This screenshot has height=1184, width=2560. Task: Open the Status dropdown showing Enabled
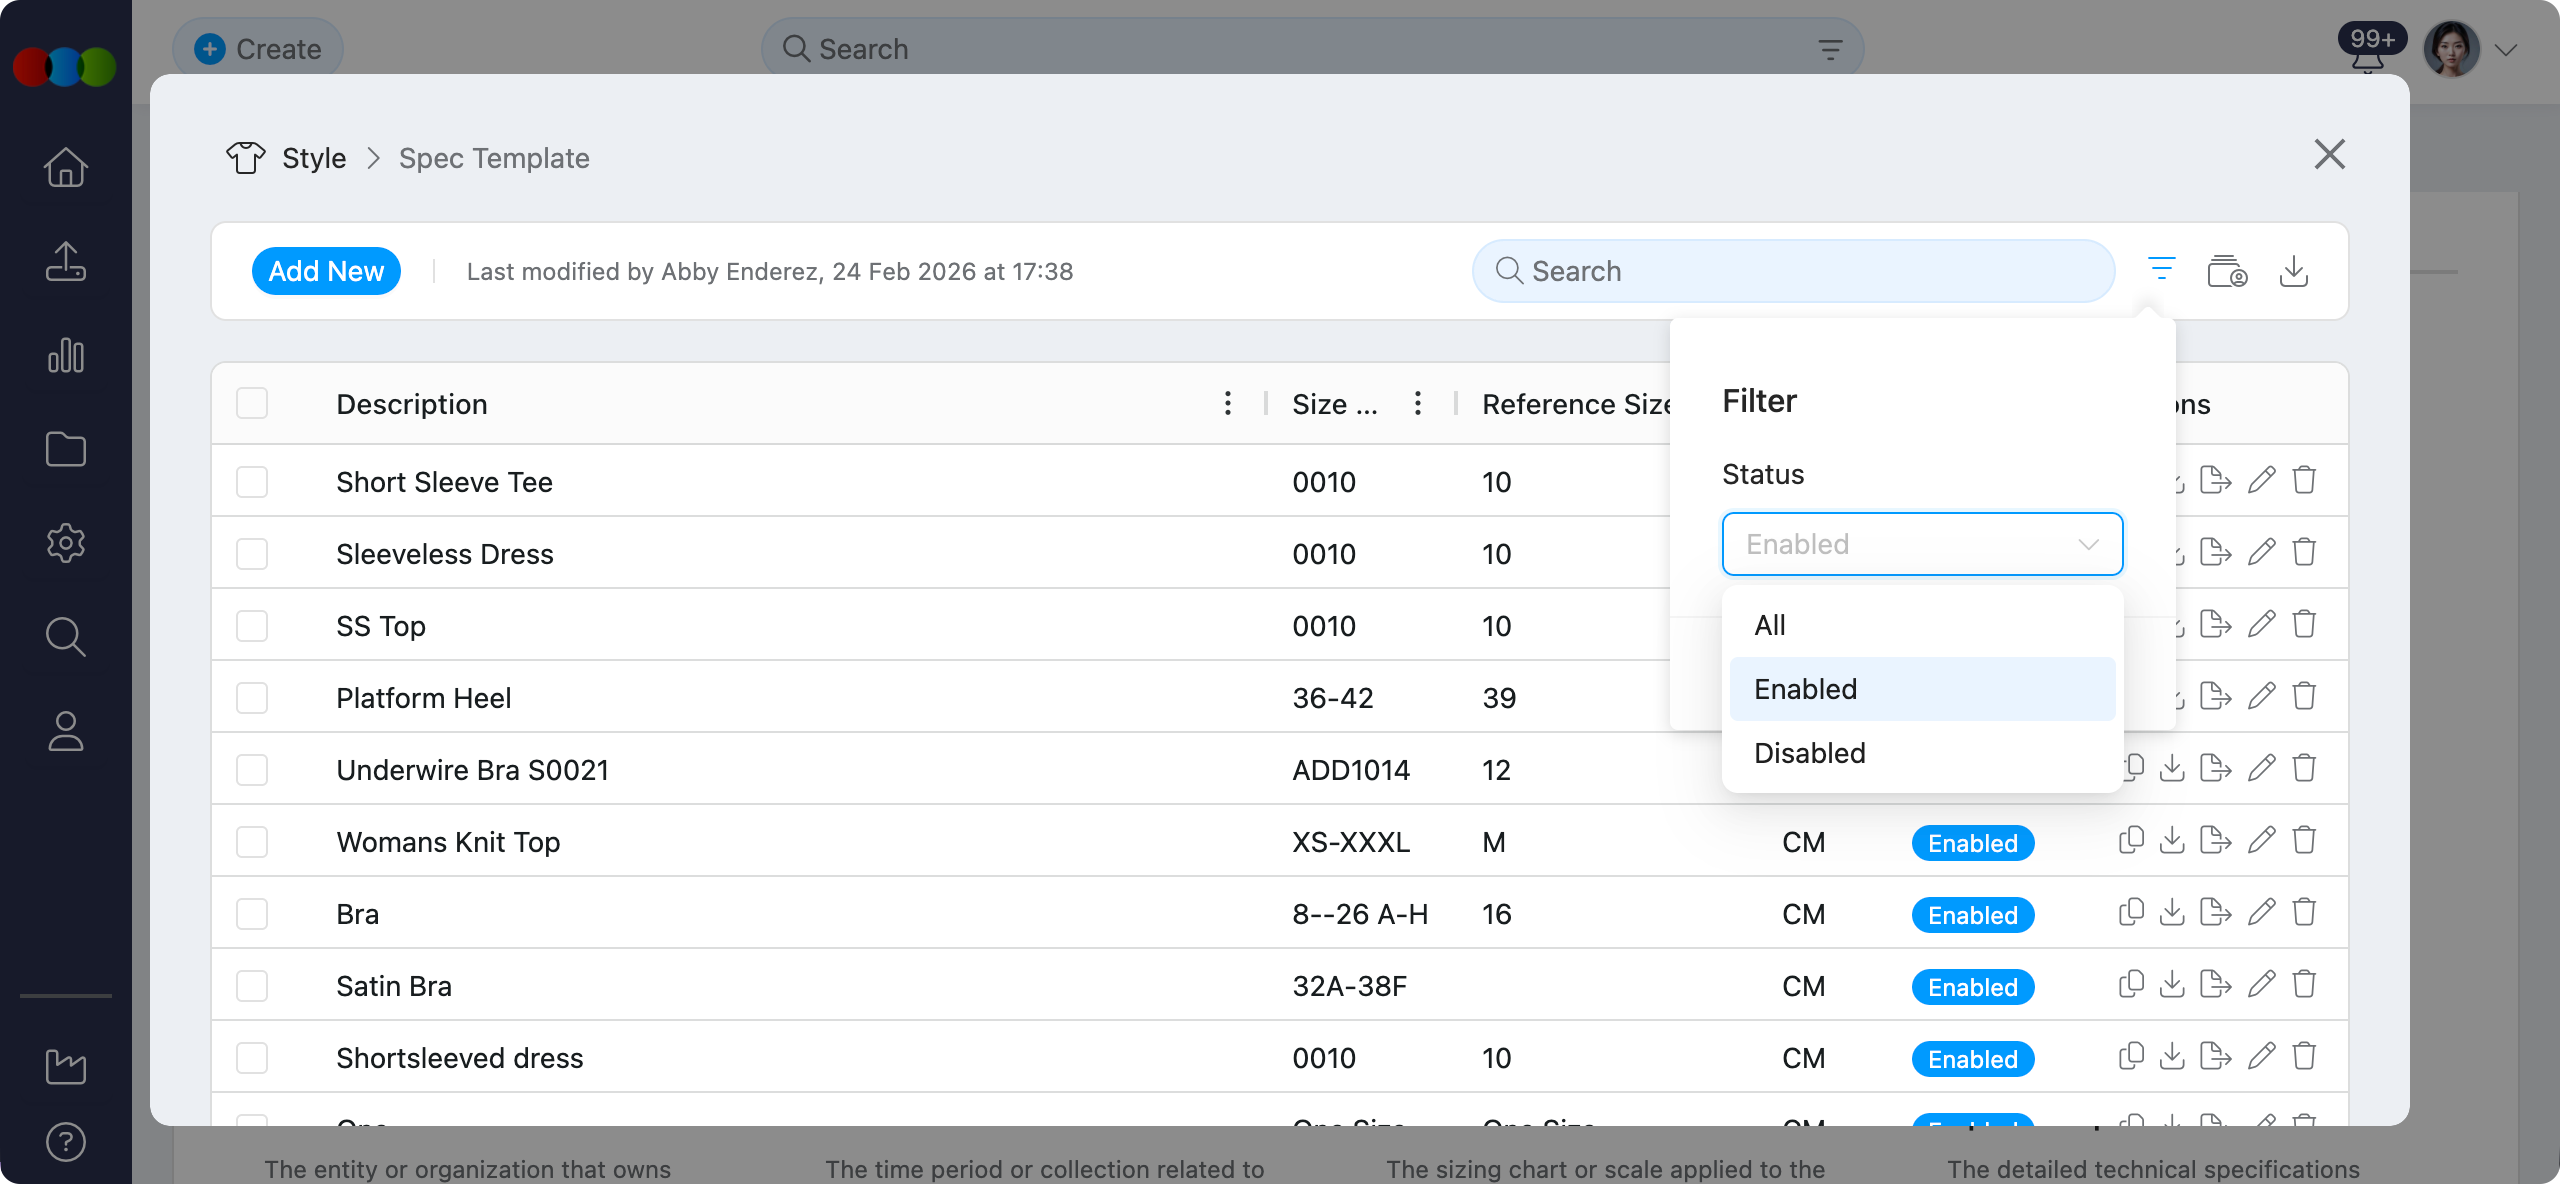point(1921,544)
